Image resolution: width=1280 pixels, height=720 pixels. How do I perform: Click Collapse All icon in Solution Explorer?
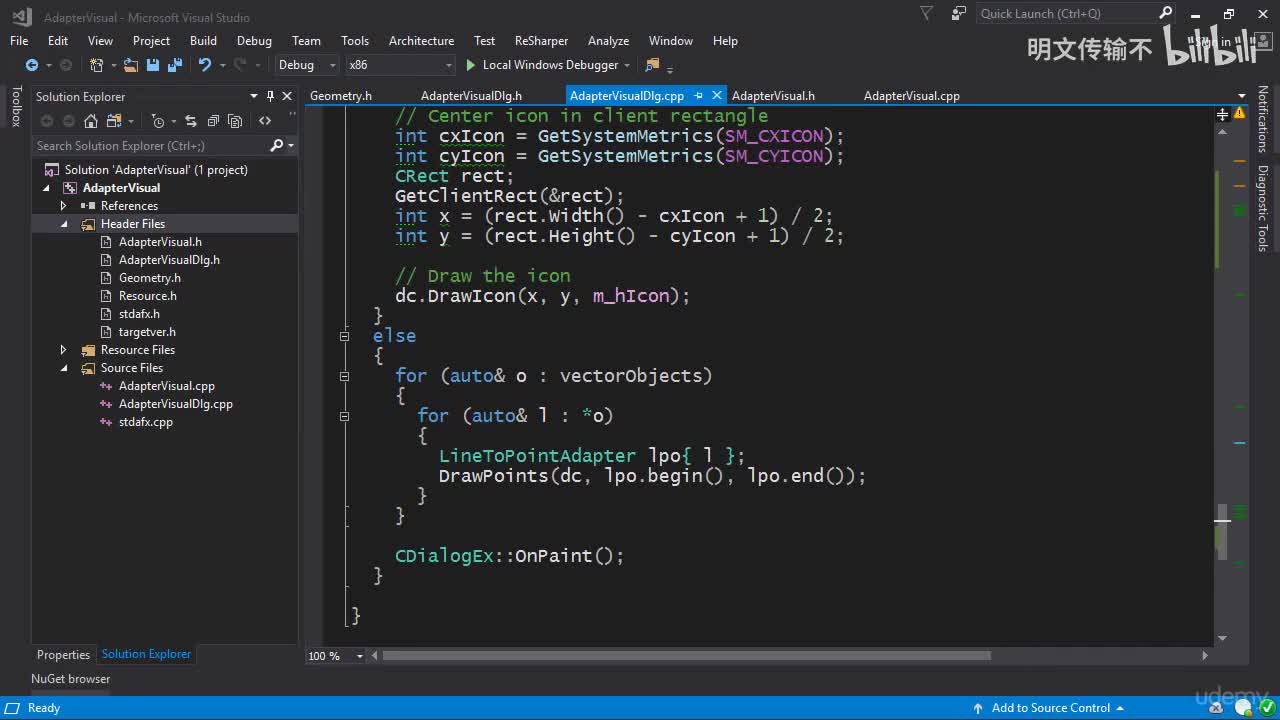click(x=213, y=121)
